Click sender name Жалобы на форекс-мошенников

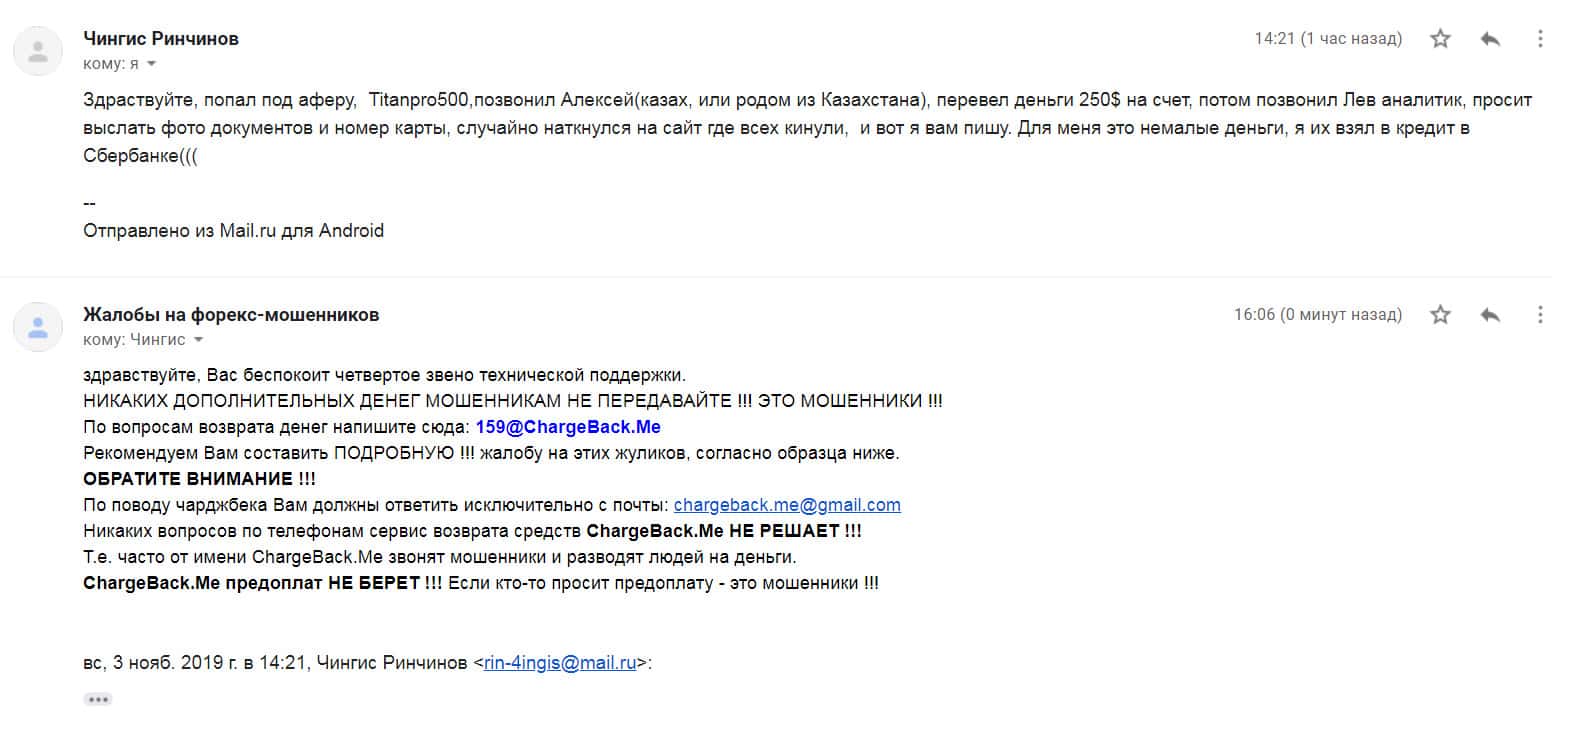[x=231, y=315]
